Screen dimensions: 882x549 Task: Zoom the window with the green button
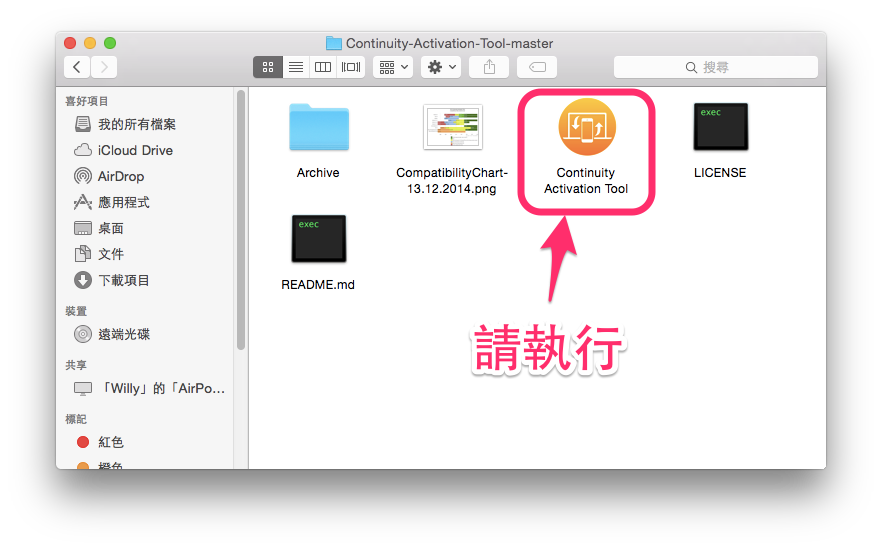tap(110, 43)
